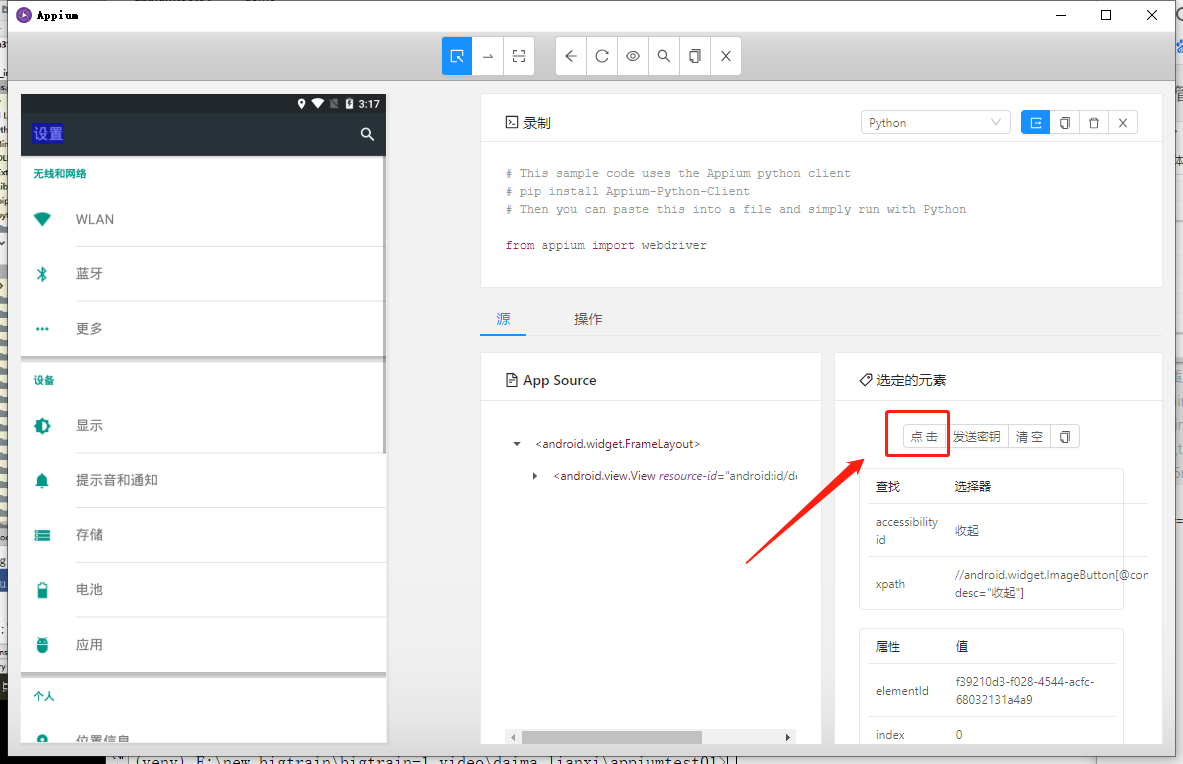Screen dimensions: 1183x764
Task: Switch to the 源 tab
Action: tap(503, 319)
